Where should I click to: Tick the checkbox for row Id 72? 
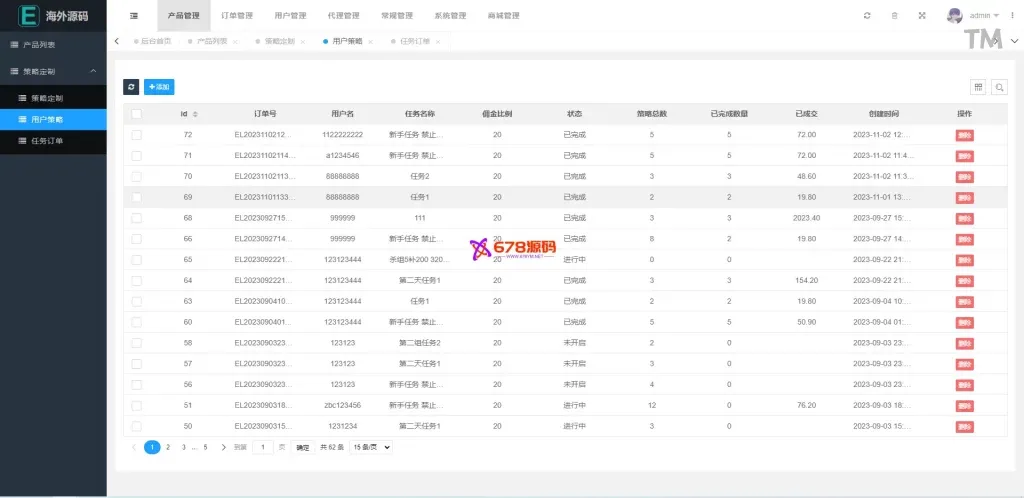point(137,134)
